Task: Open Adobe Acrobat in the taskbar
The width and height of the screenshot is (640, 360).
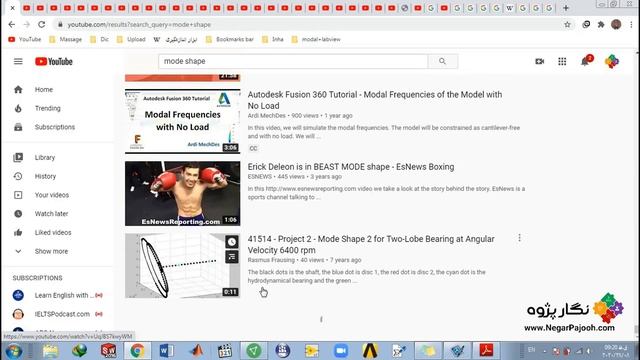Action: pos(486,351)
